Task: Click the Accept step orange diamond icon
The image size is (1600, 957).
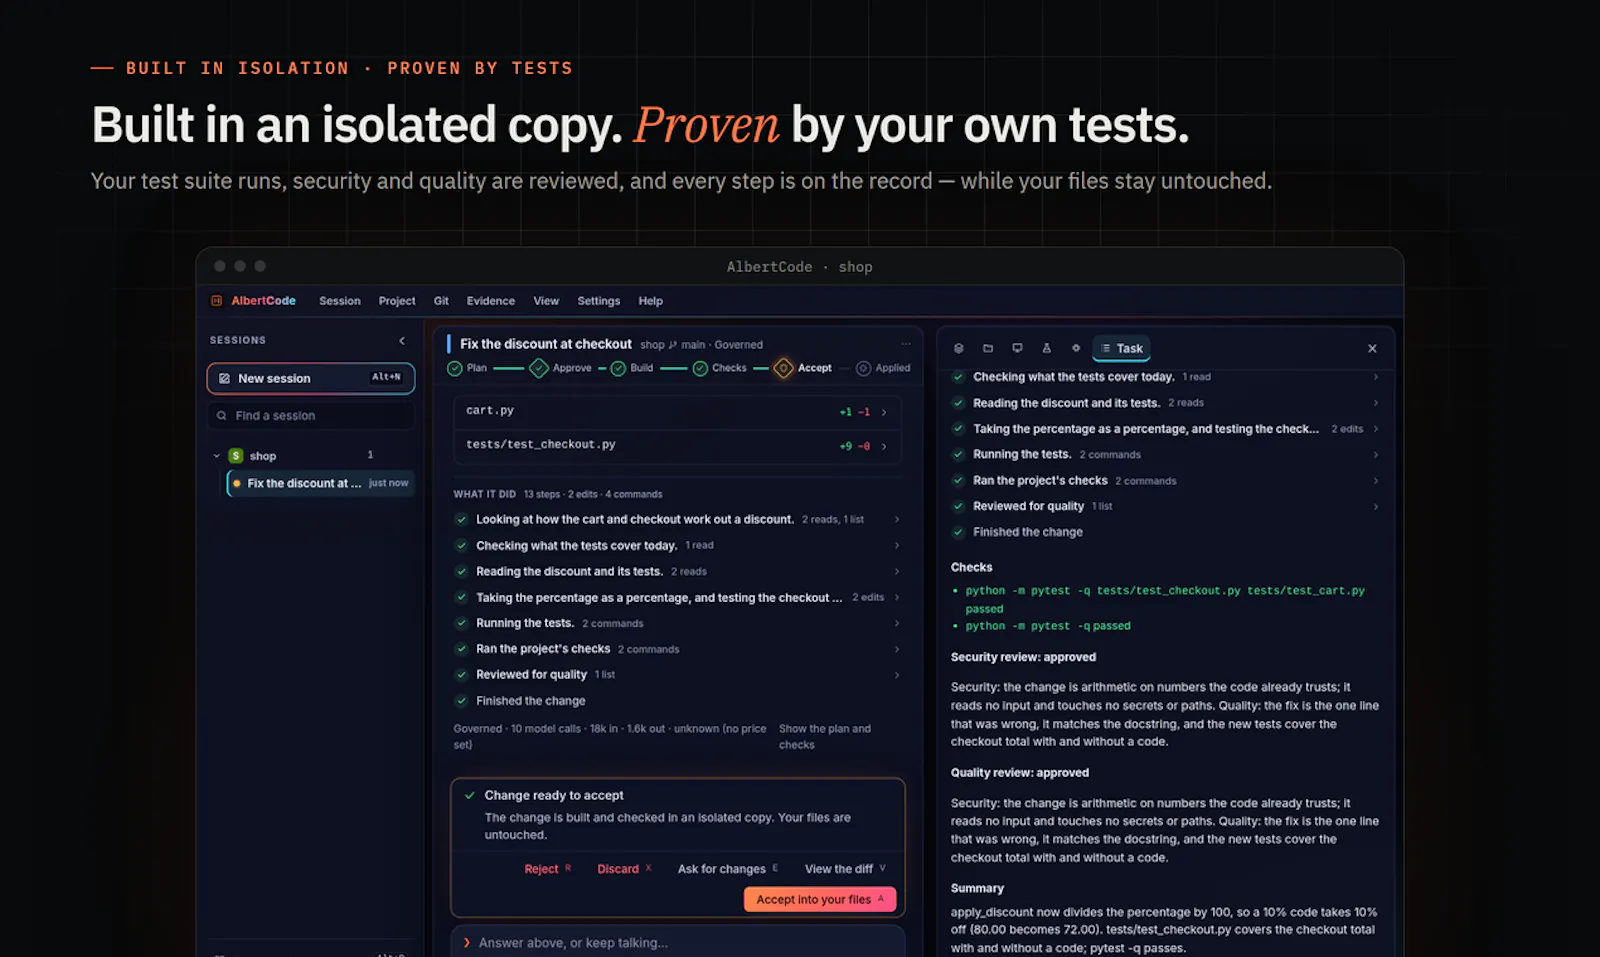Action: click(x=784, y=368)
